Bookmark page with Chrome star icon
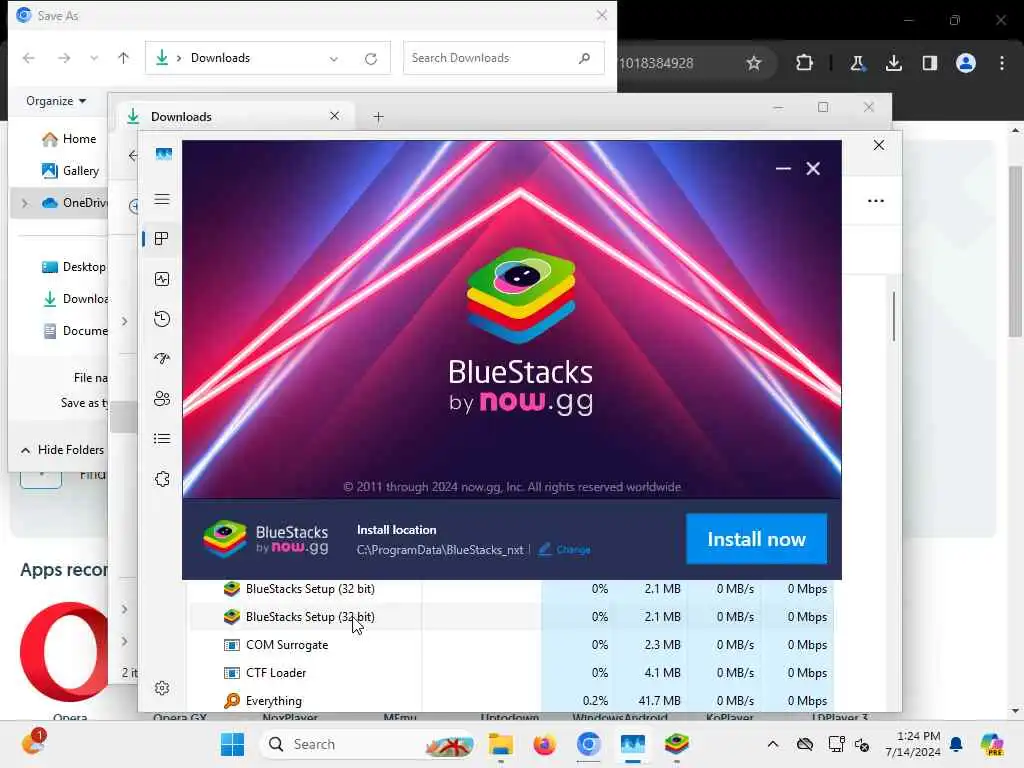The height and width of the screenshot is (768, 1024). [x=754, y=63]
